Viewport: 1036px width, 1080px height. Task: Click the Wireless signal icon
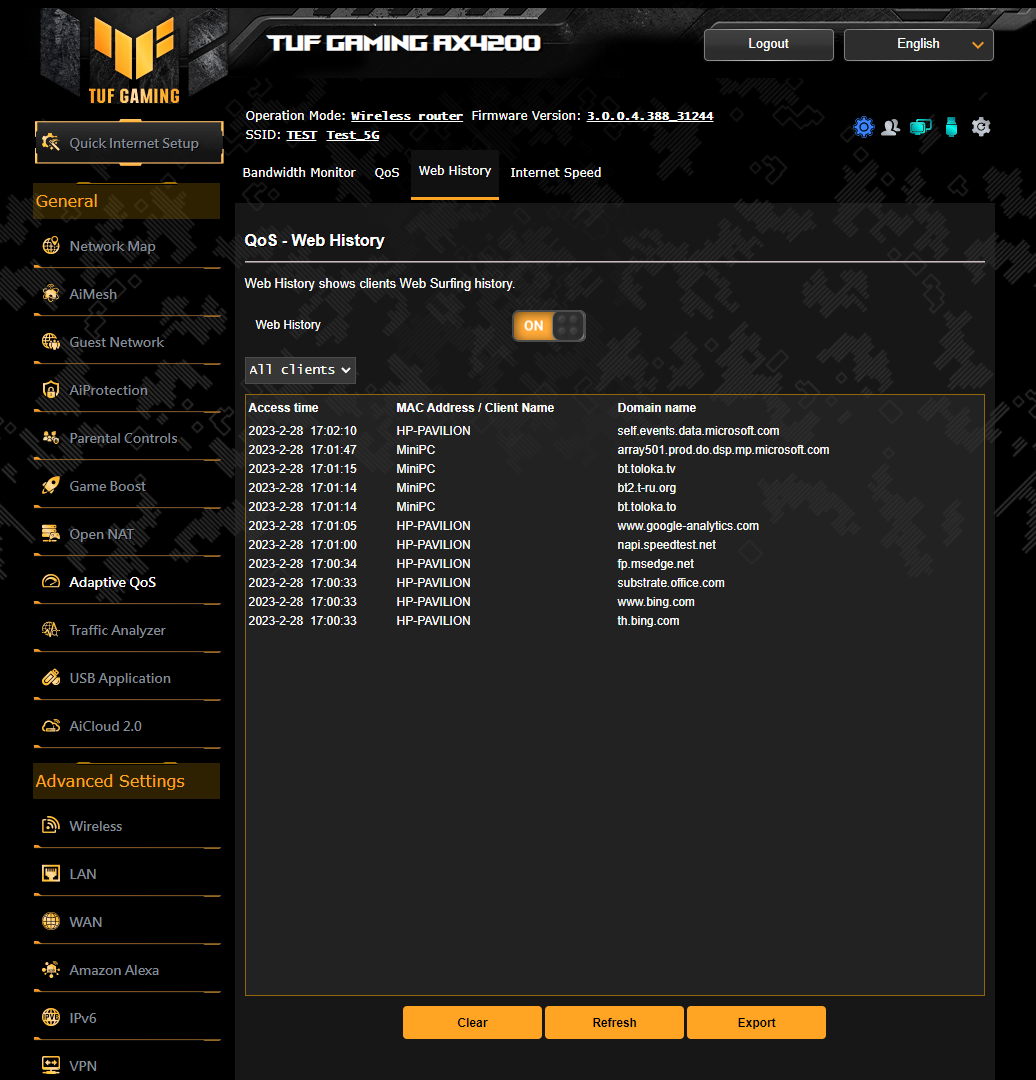pyautogui.click(x=51, y=826)
